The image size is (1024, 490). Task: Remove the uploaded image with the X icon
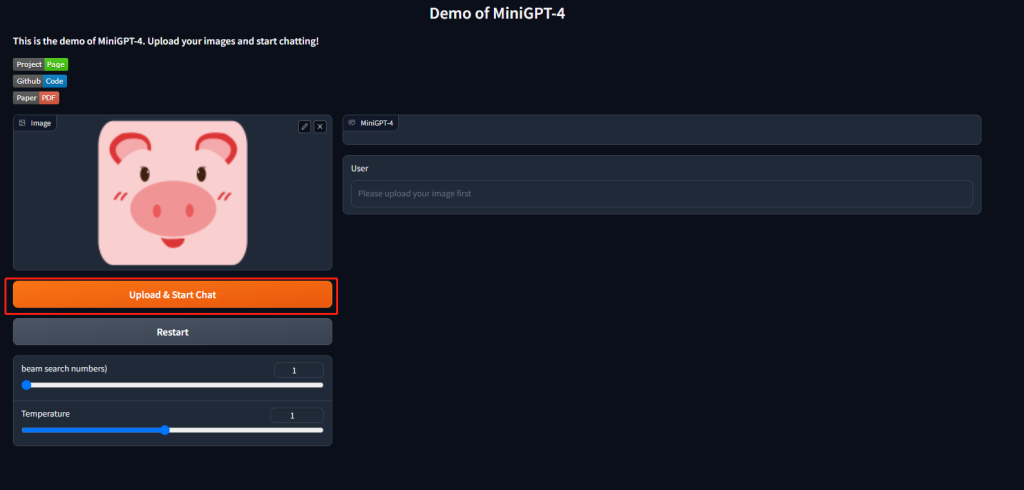pyautogui.click(x=320, y=127)
